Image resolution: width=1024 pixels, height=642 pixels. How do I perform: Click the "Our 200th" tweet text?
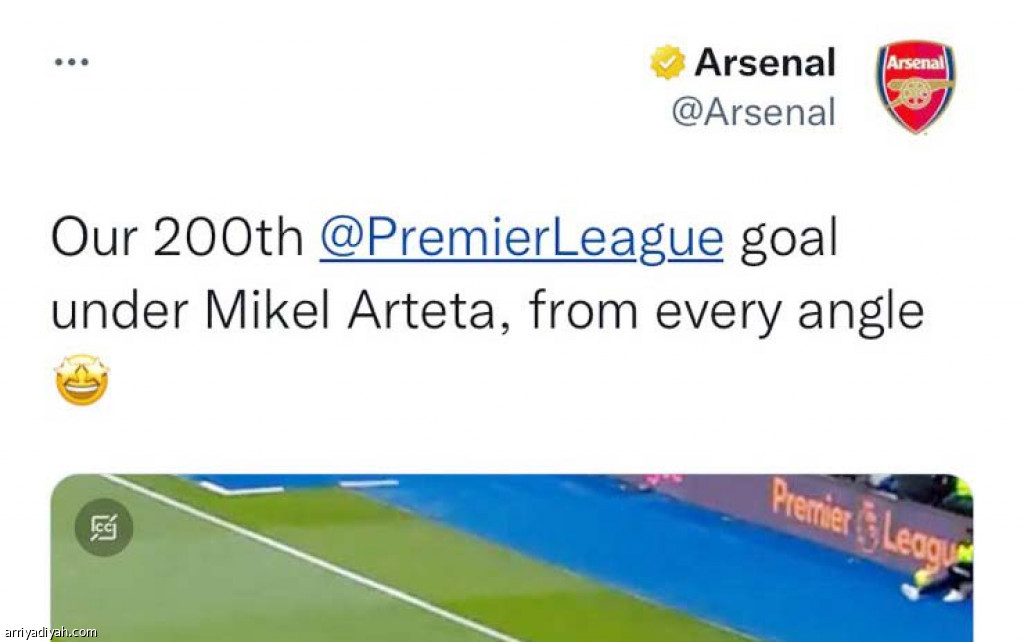coord(177,239)
